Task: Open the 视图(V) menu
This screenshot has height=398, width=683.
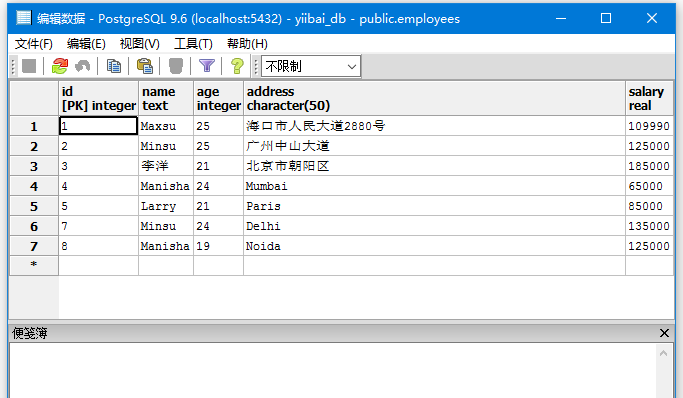Action: tap(139, 44)
